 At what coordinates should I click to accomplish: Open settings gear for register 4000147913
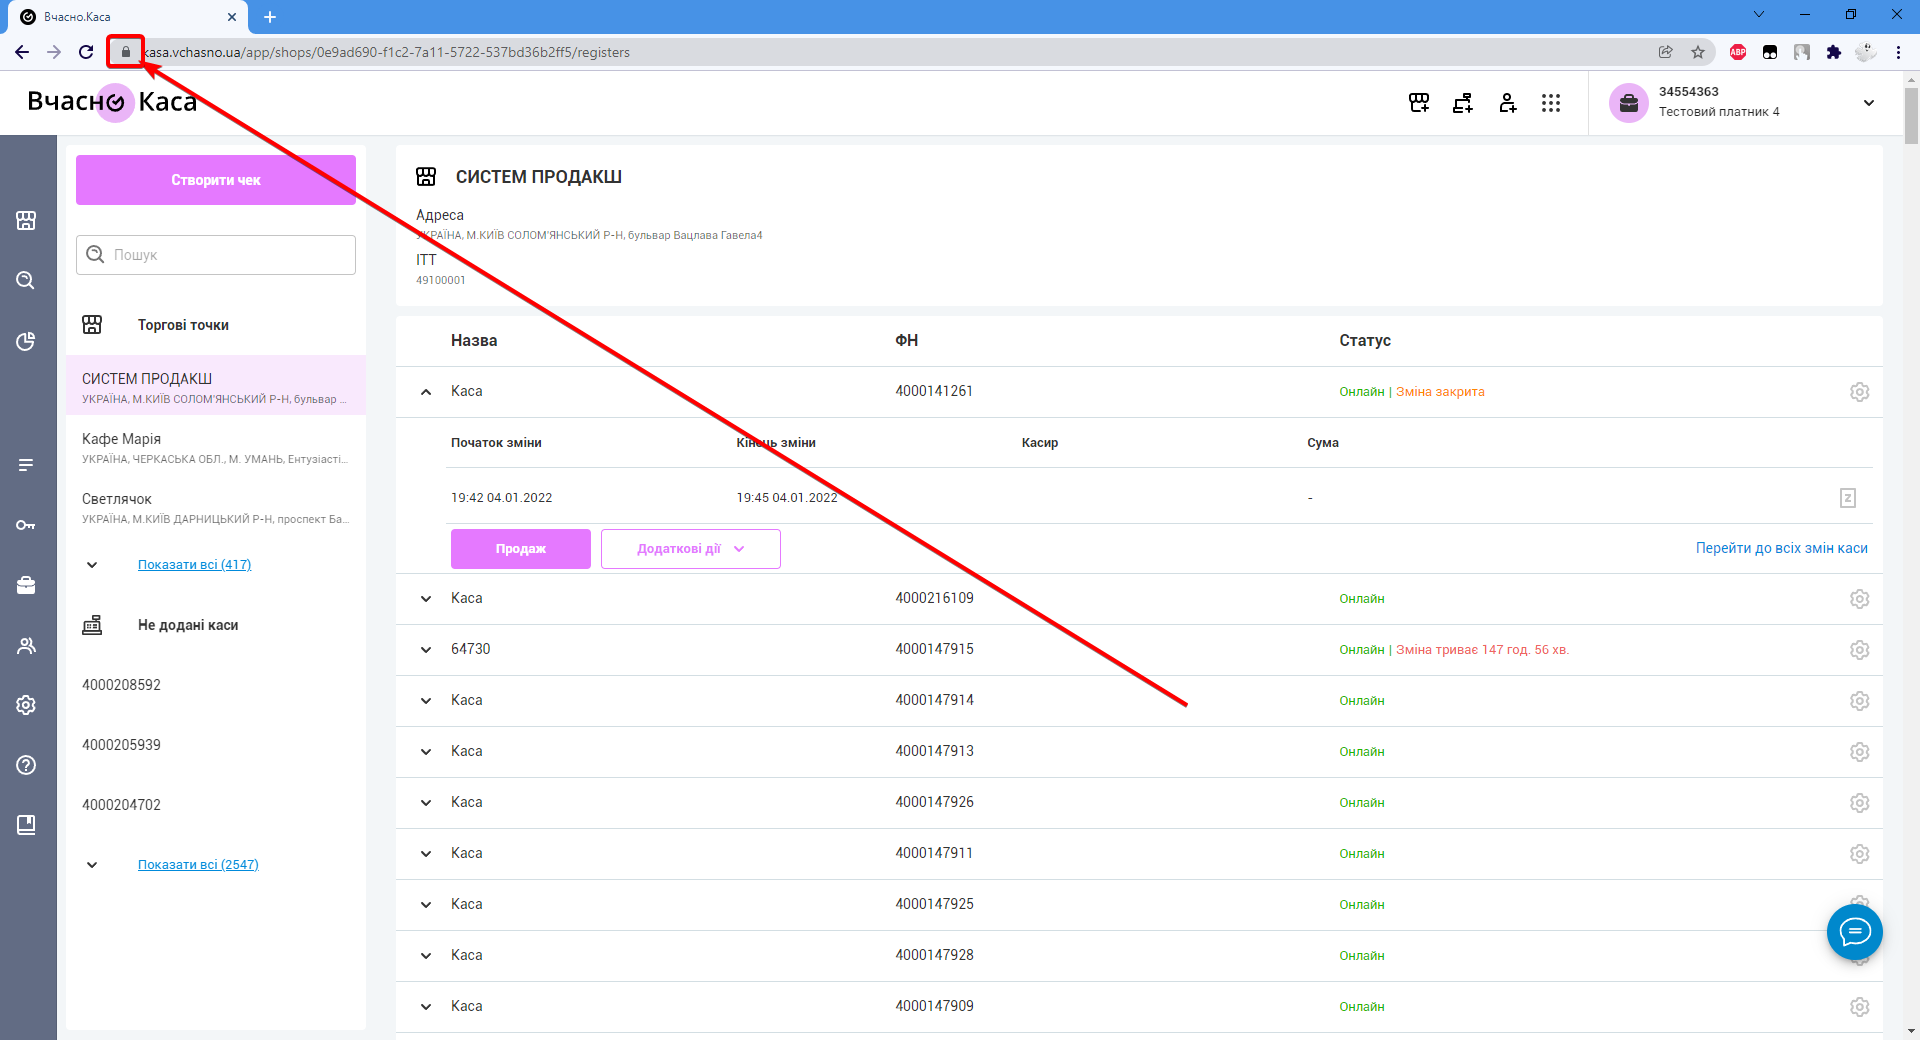(1859, 752)
